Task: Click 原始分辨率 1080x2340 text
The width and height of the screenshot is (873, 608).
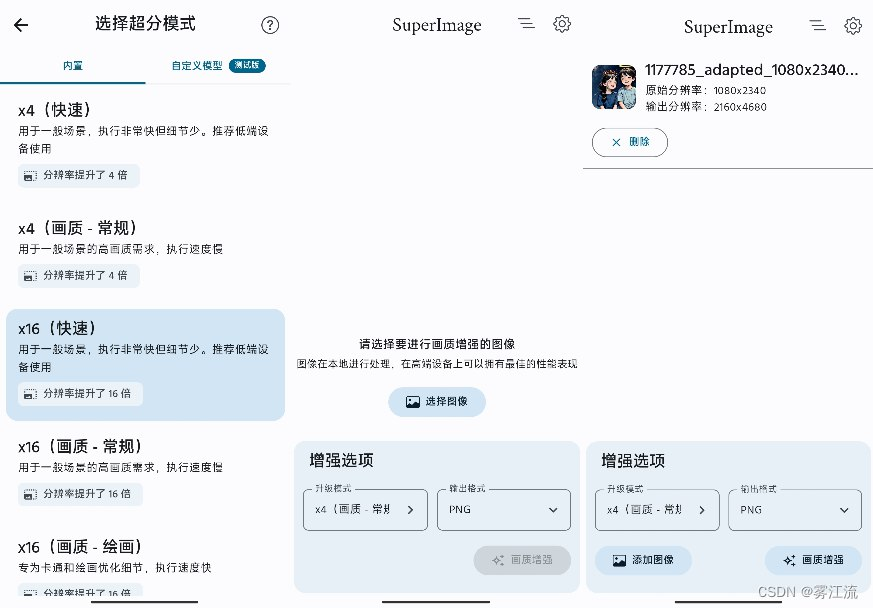Action: point(705,90)
